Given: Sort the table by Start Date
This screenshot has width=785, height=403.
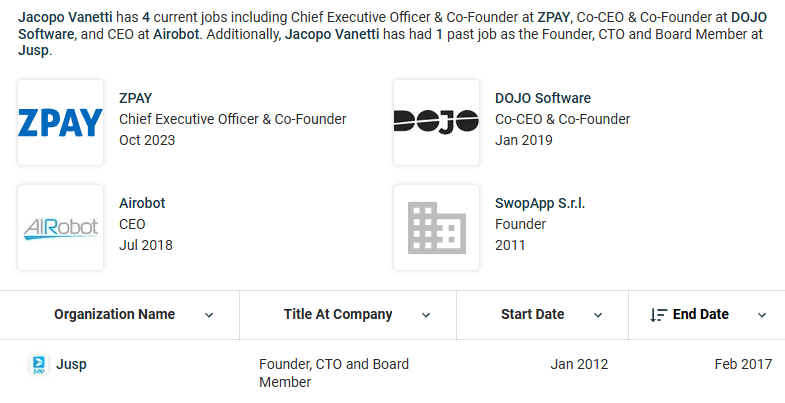Looking at the screenshot, I should pos(532,314).
